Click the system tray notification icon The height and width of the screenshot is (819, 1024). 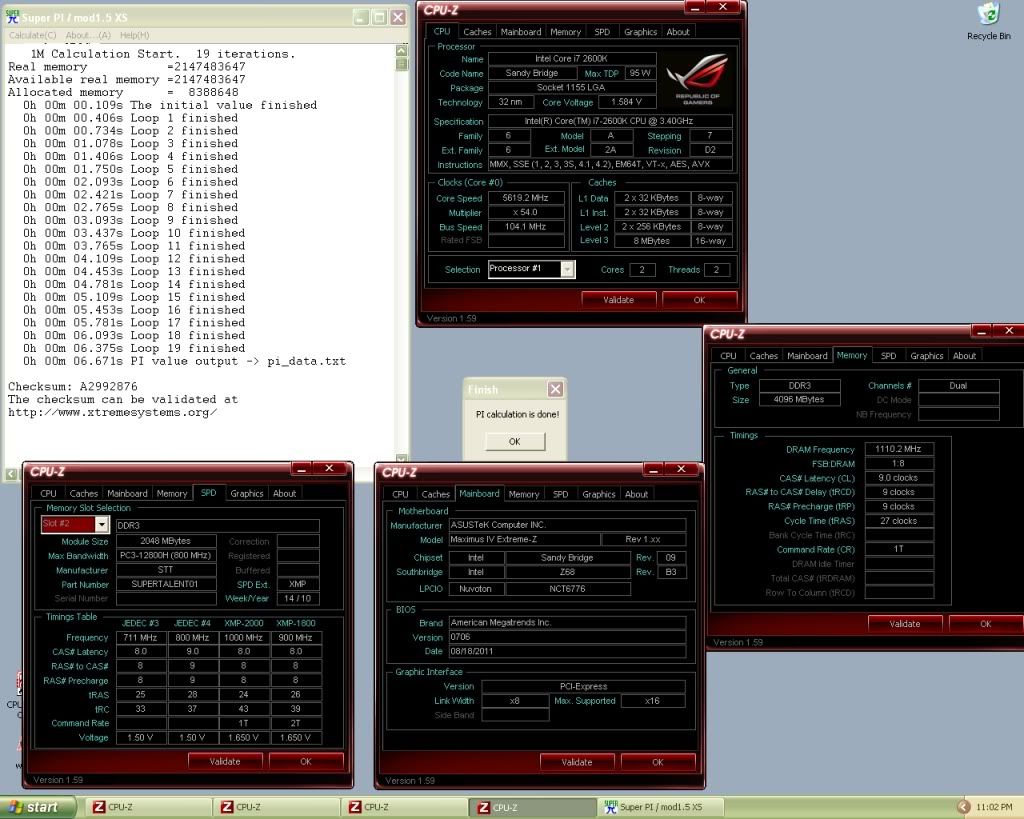pos(964,807)
